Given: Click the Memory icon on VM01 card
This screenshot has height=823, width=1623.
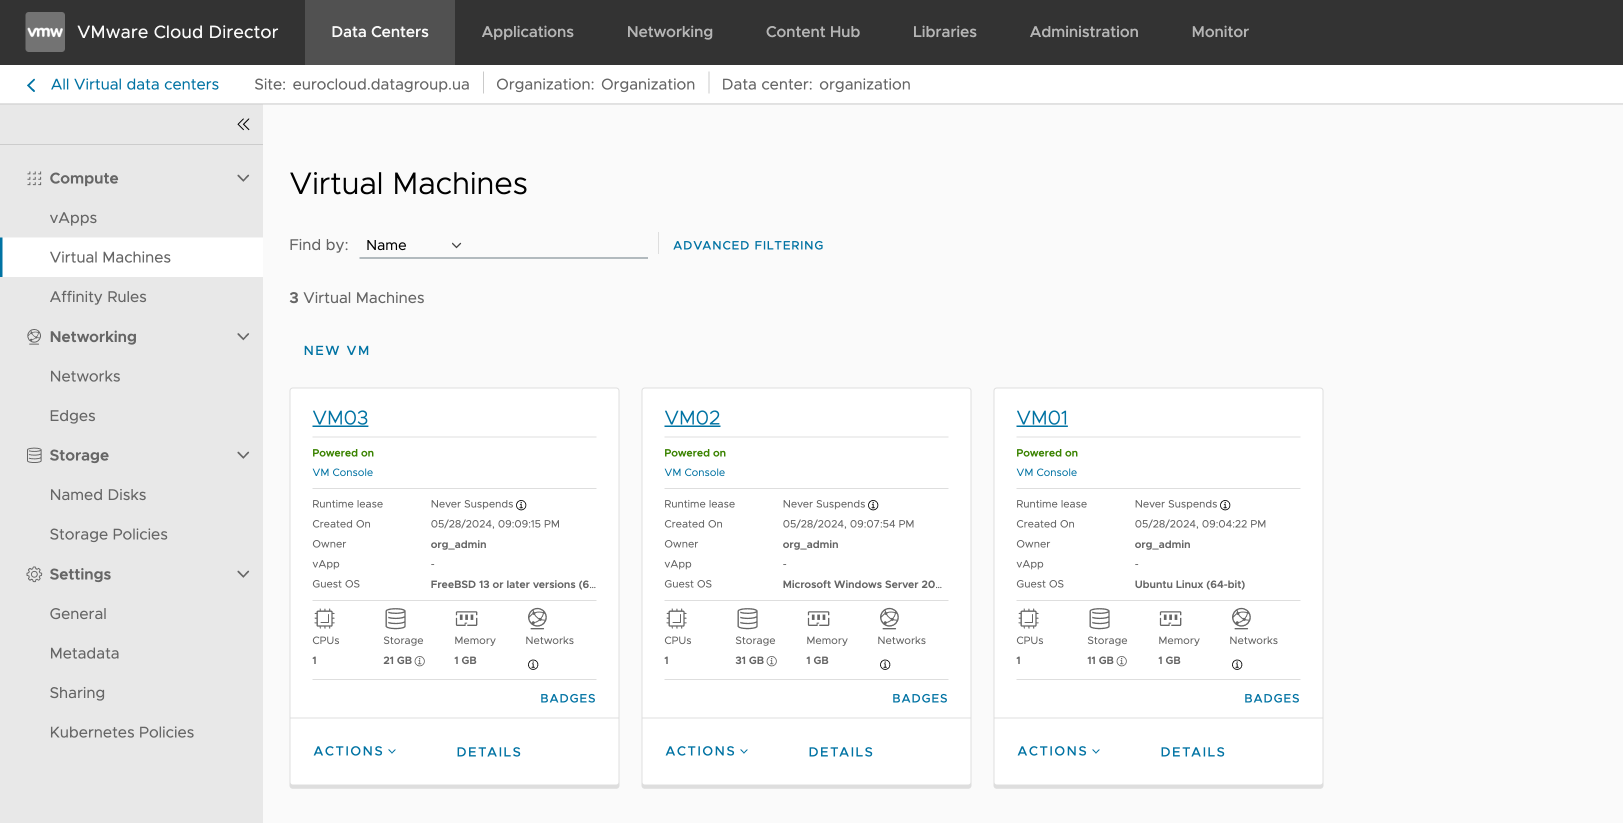Looking at the screenshot, I should pyautogui.click(x=1171, y=618).
